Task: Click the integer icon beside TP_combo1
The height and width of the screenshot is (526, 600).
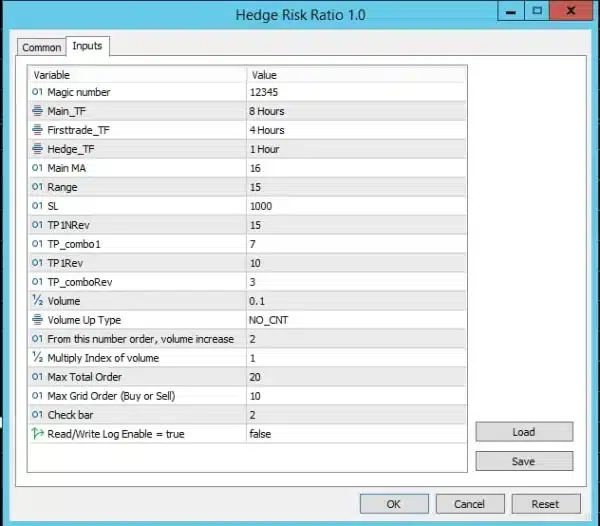Action: 37,244
